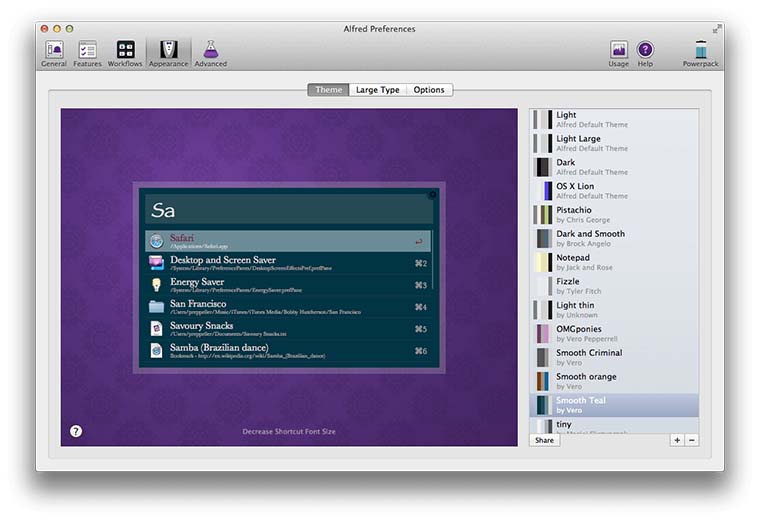Click the San Francisco result text
This screenshot has width=760, height=521.
point(198,303)
